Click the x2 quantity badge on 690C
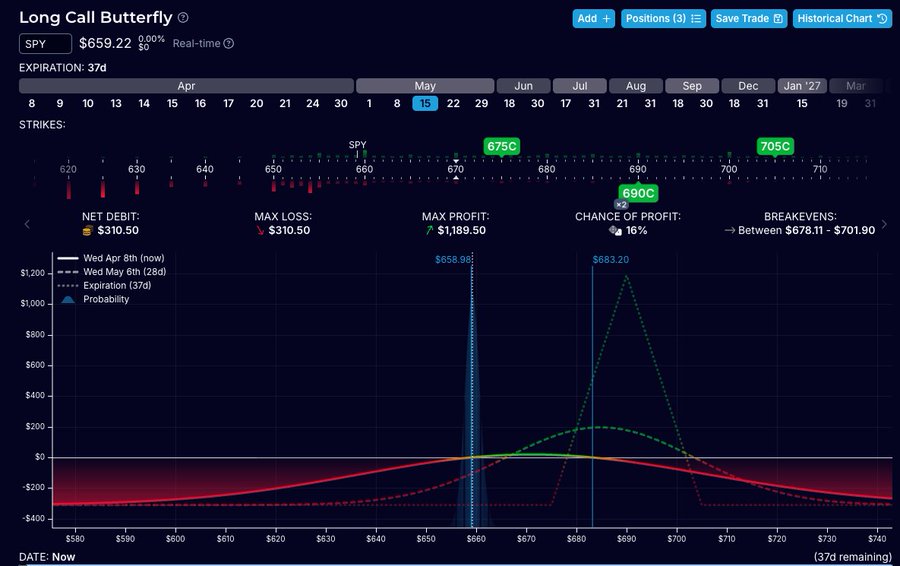This screenshot has width=900, height=566. (x=620, y=204)
